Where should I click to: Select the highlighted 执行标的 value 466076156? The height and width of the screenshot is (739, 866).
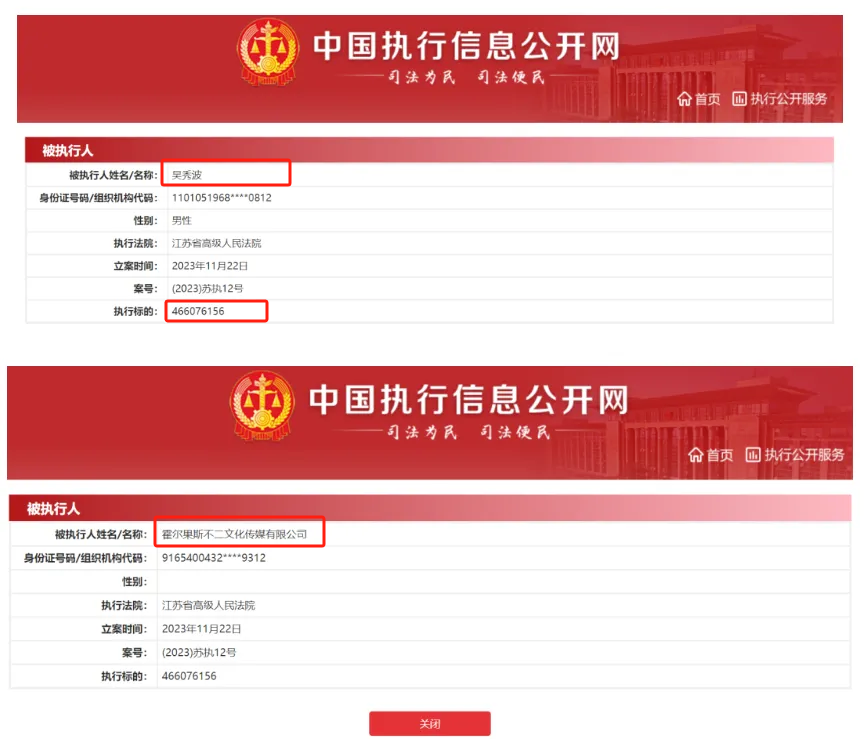(x=198, y=311)
